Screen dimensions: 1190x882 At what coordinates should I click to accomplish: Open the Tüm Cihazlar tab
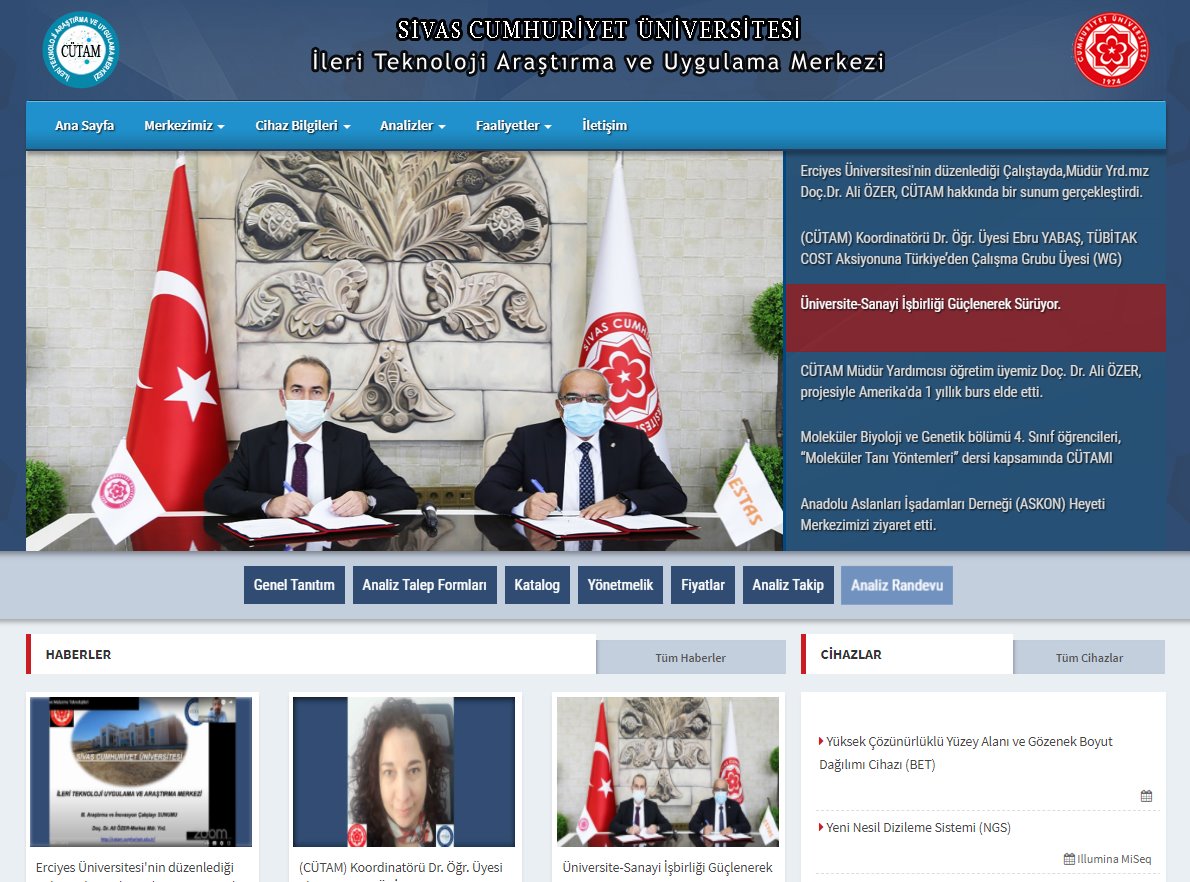tap(1089, 657)
